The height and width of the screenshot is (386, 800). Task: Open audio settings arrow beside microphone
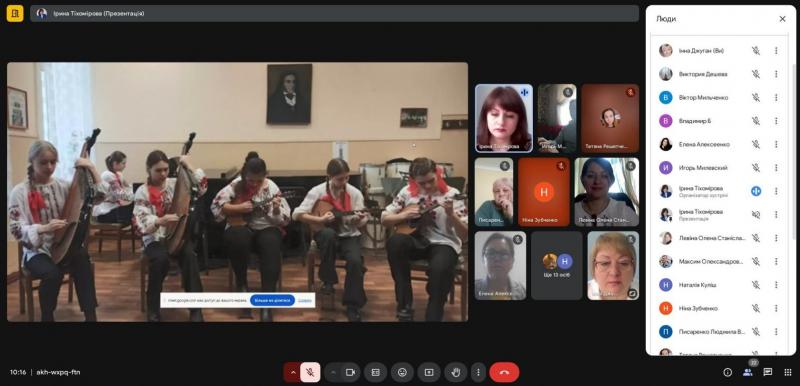point(293,372)
